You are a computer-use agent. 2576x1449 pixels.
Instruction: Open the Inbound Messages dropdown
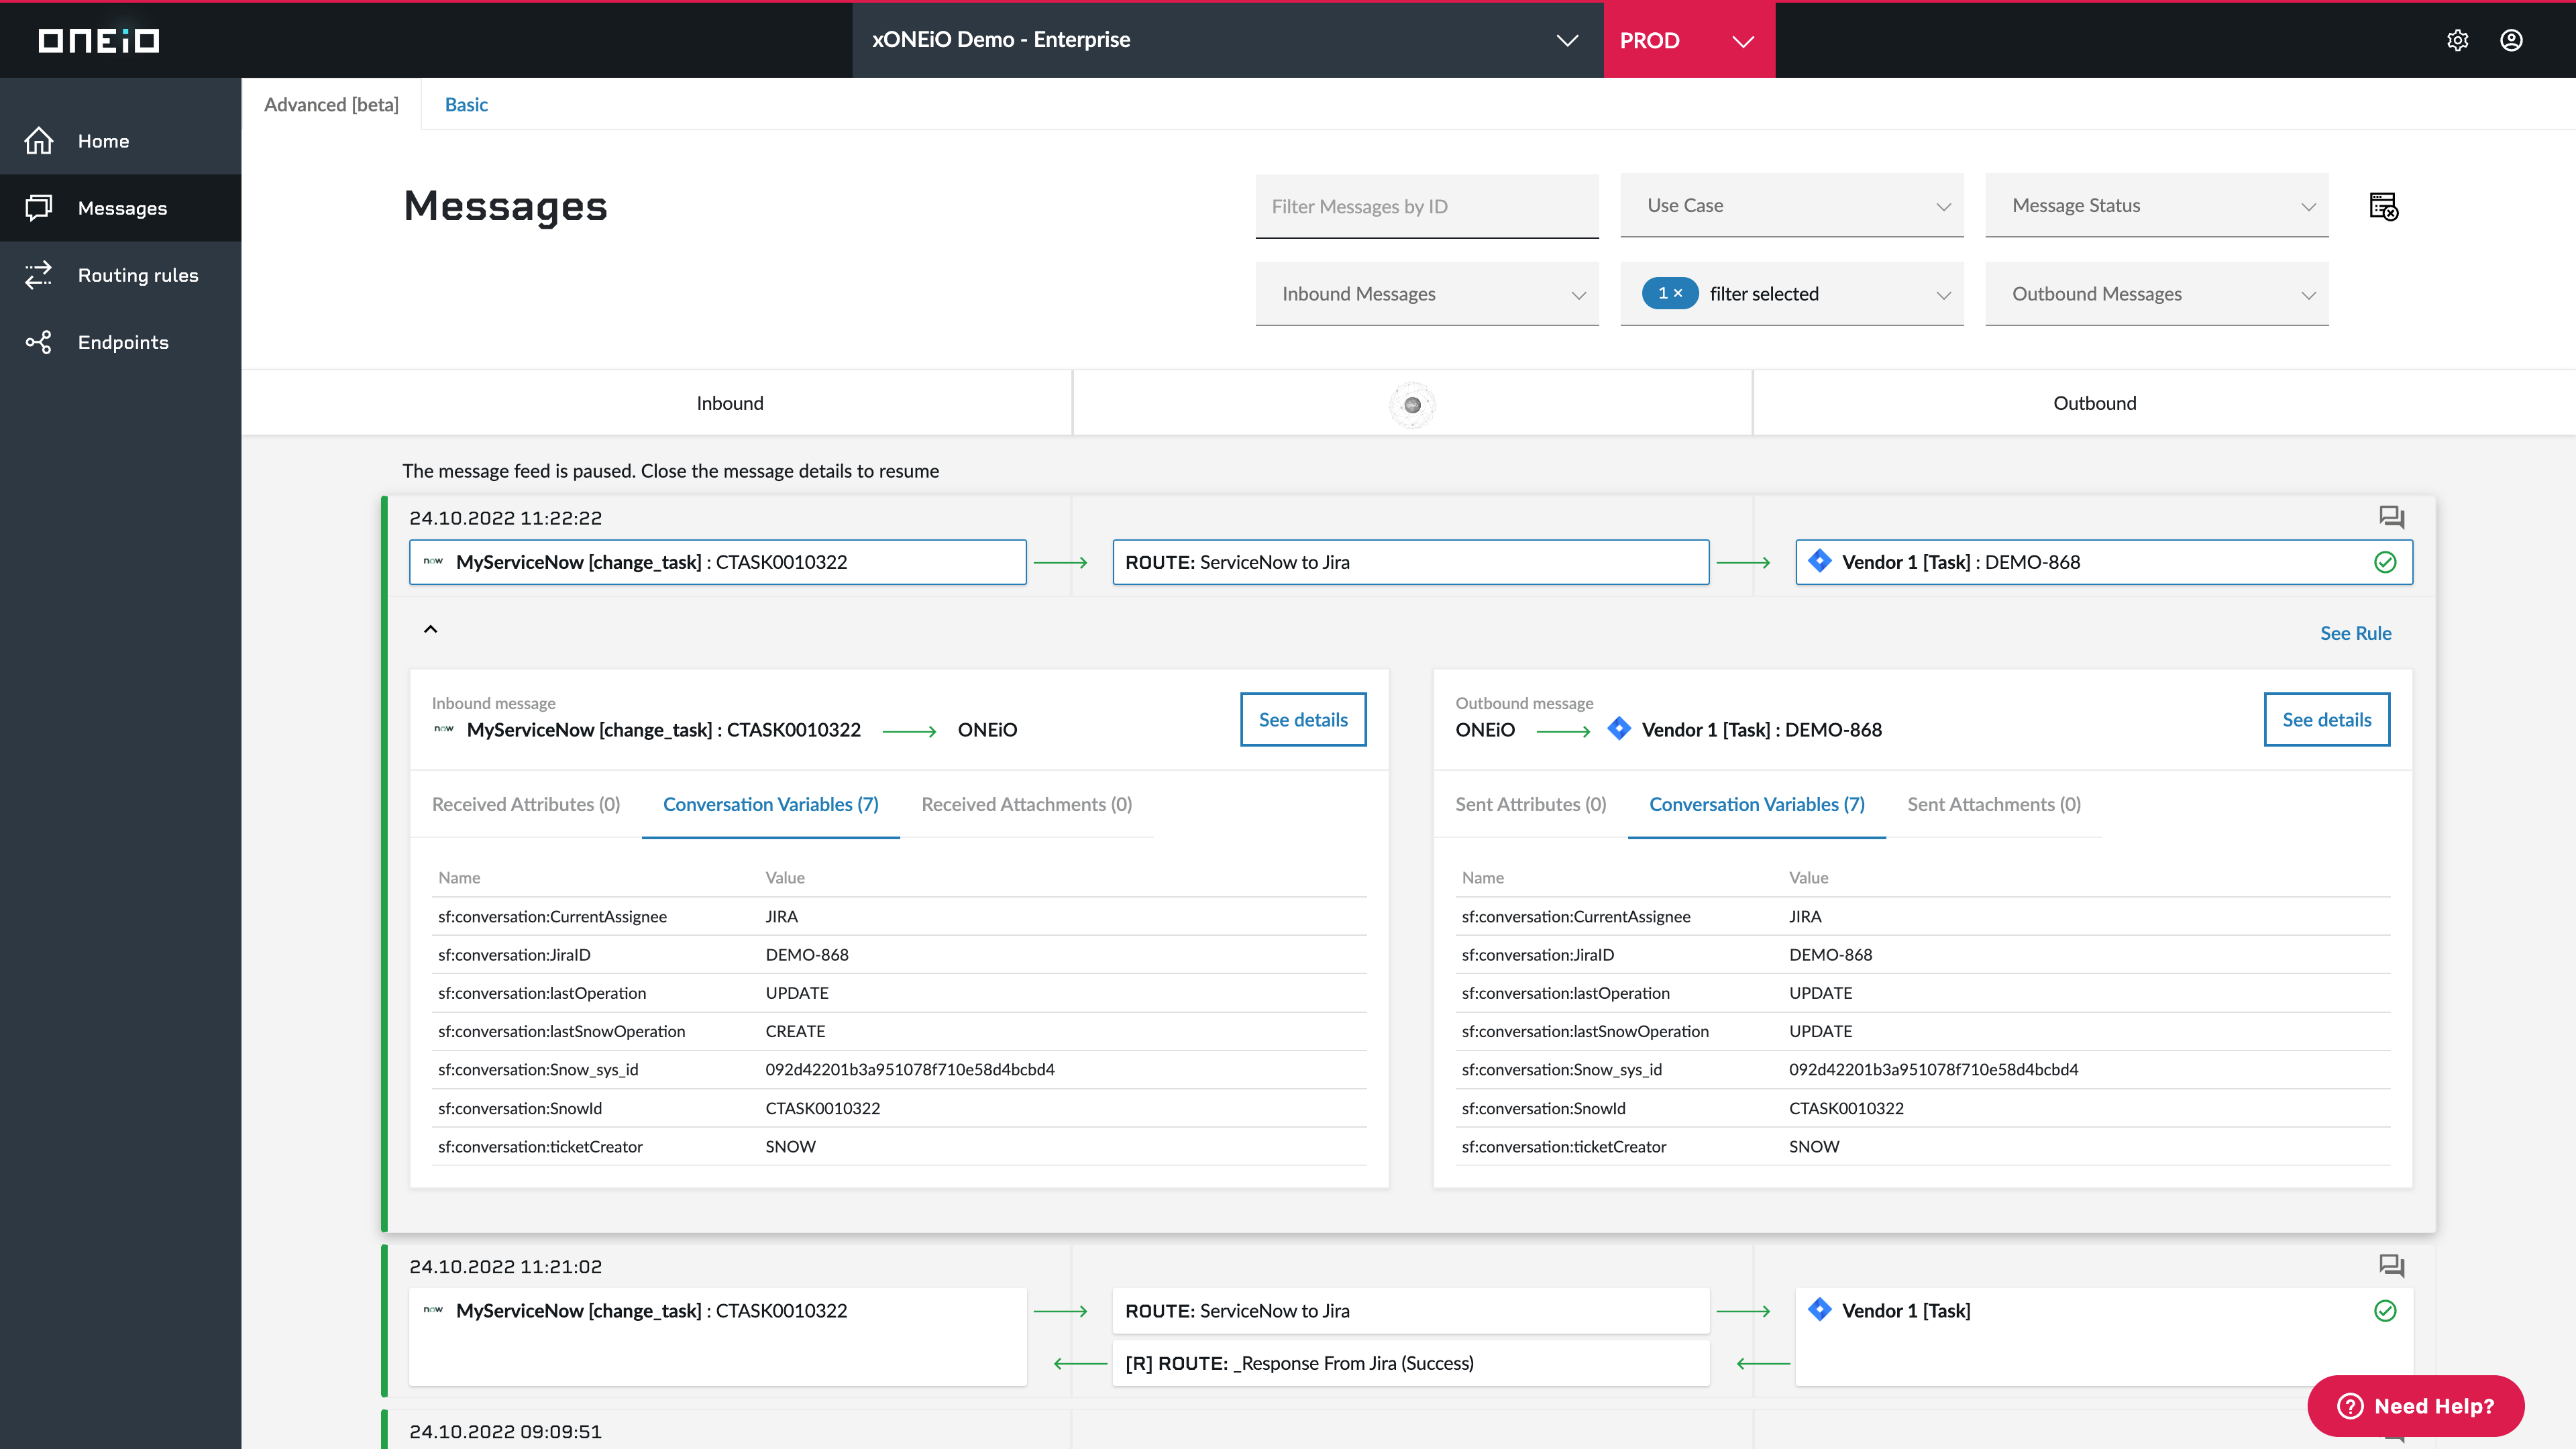pos(1427,294)
